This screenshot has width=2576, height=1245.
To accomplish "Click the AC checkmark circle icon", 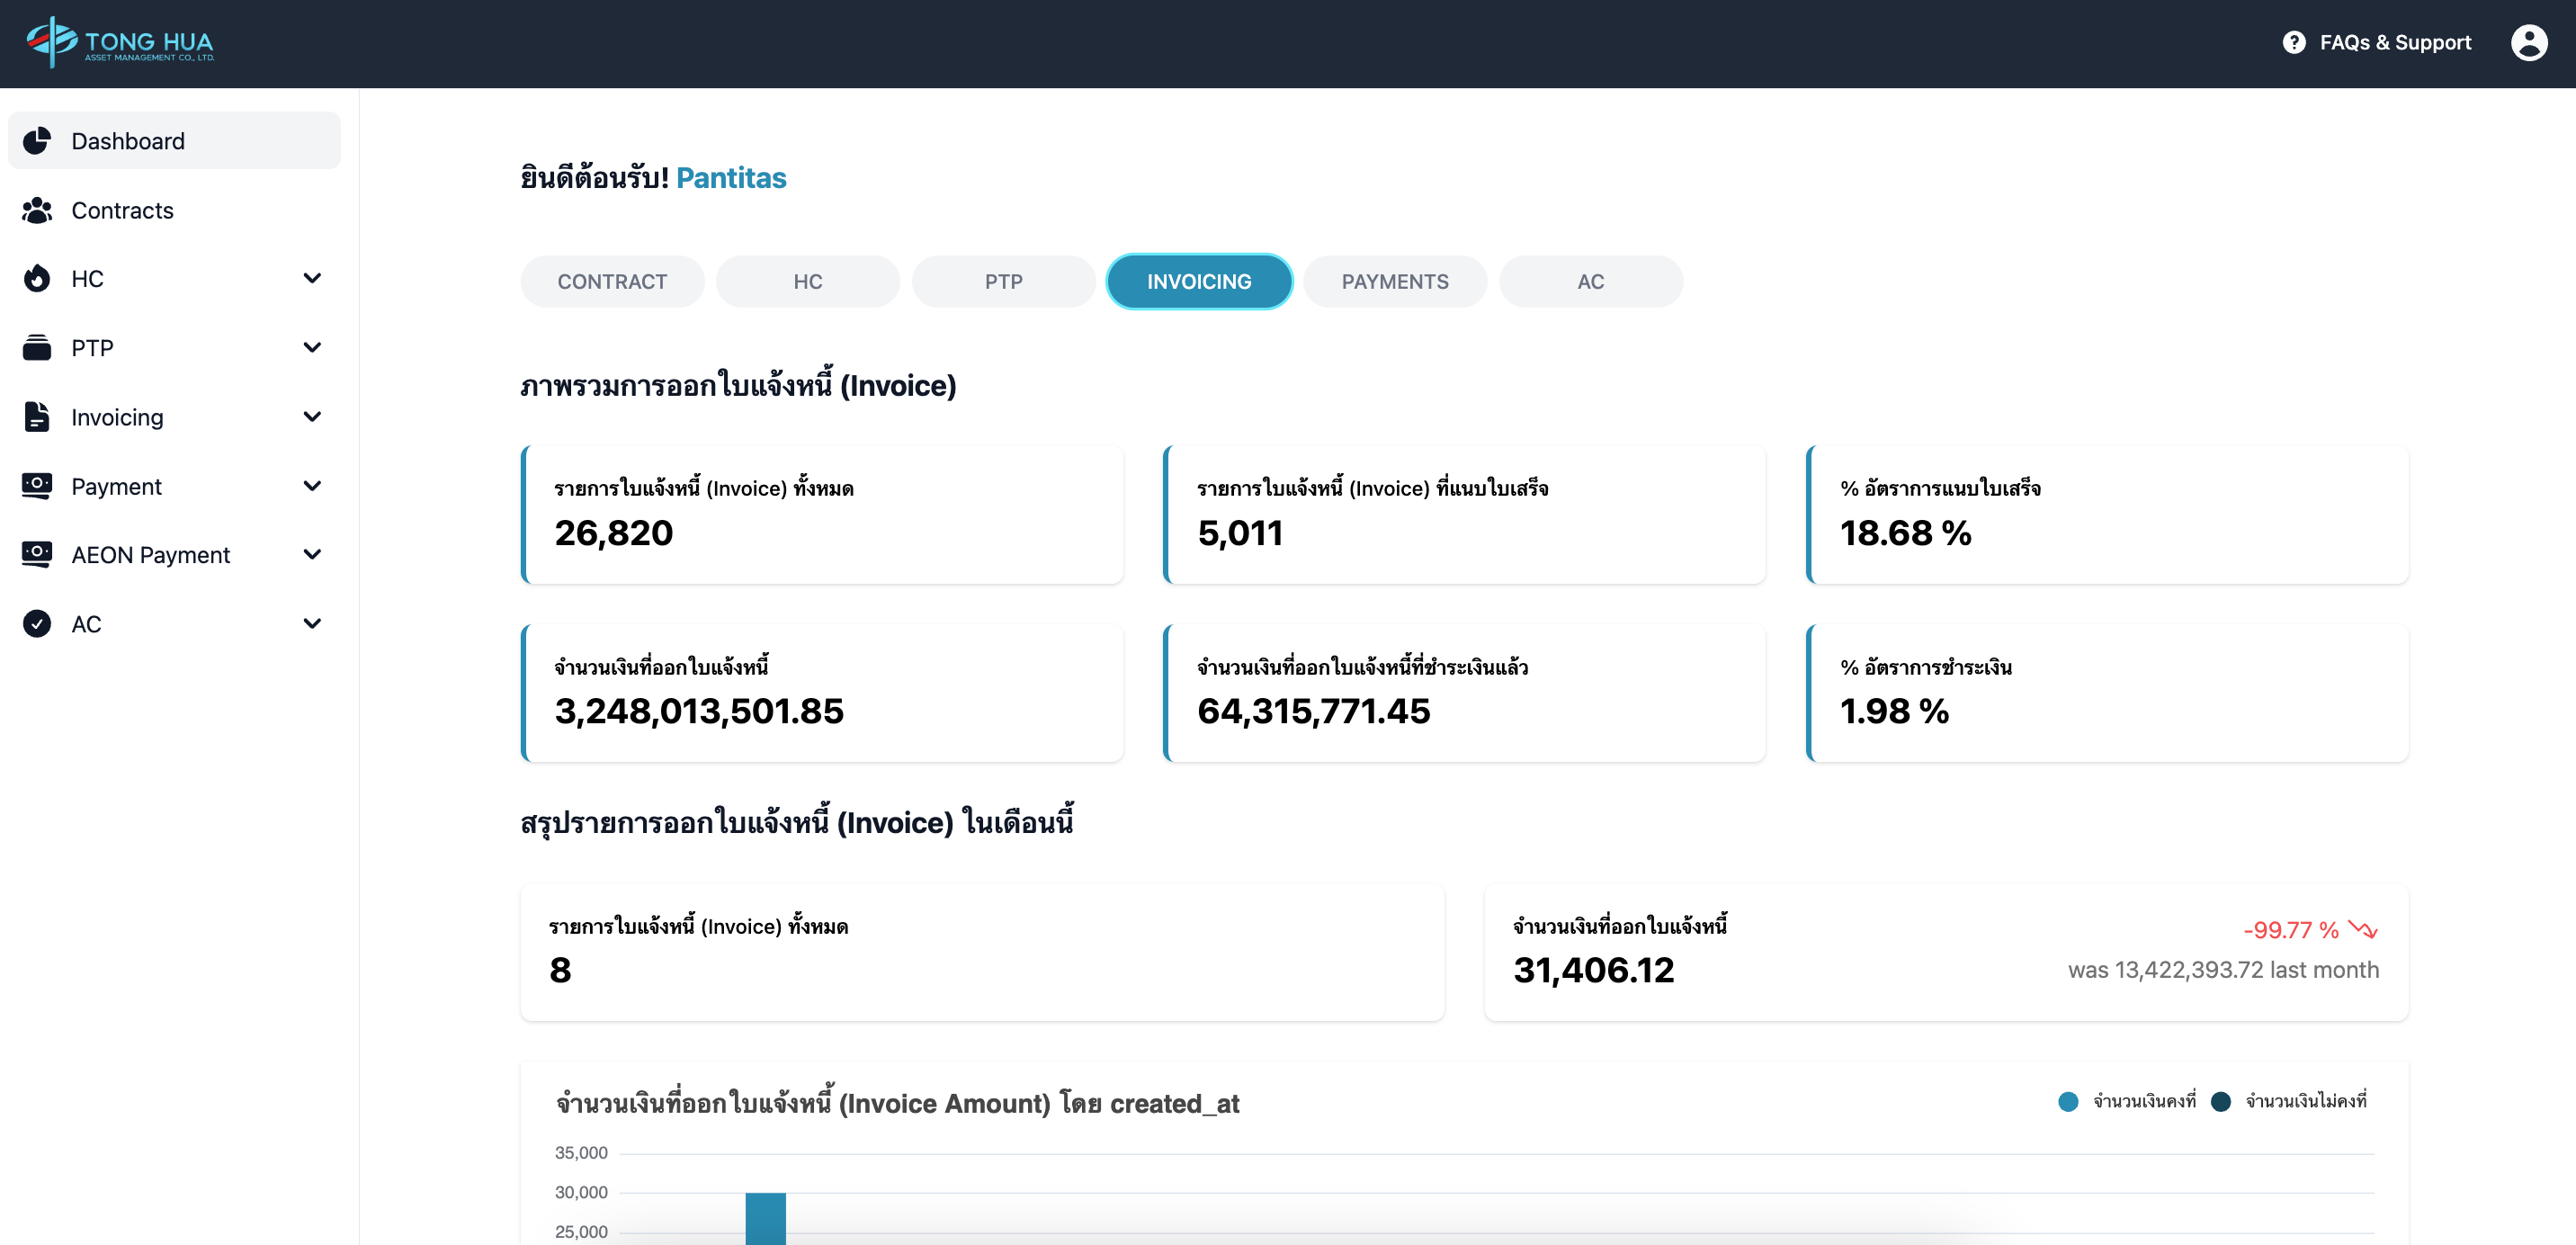I will tap(37, 624).
